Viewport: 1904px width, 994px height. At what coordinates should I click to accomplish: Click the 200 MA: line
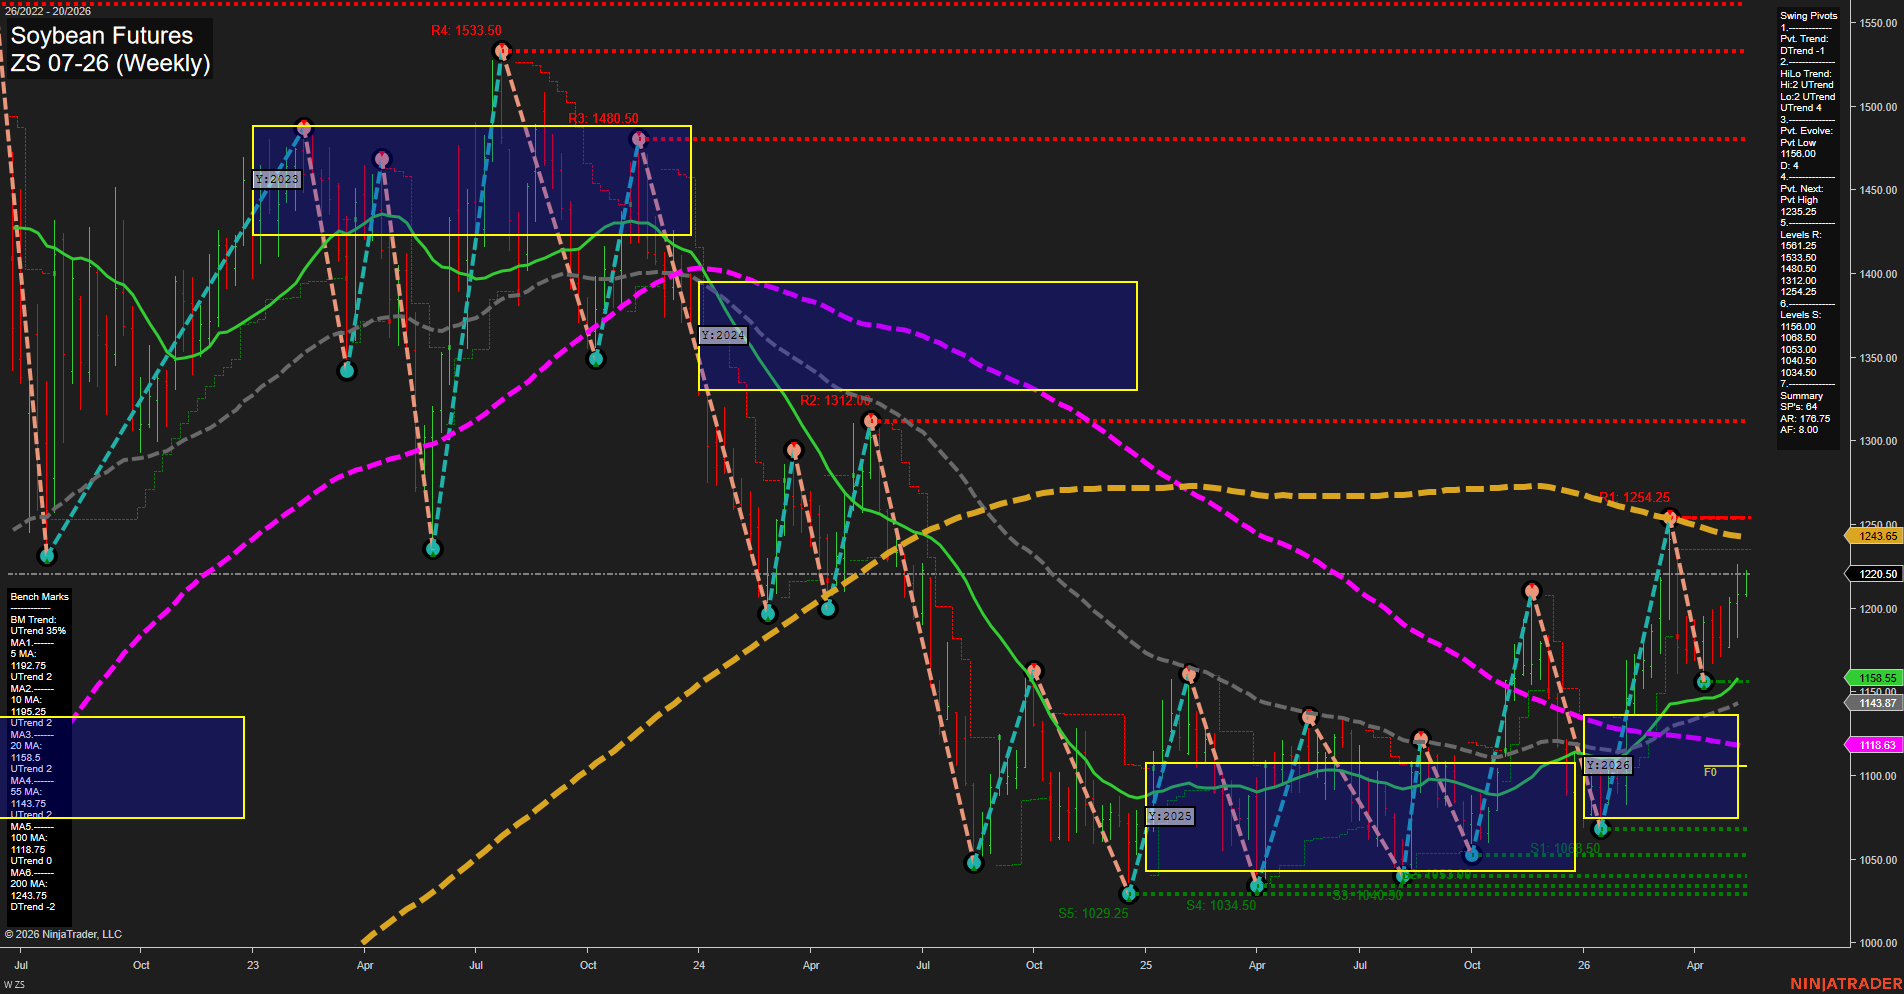tap(29, 884)
